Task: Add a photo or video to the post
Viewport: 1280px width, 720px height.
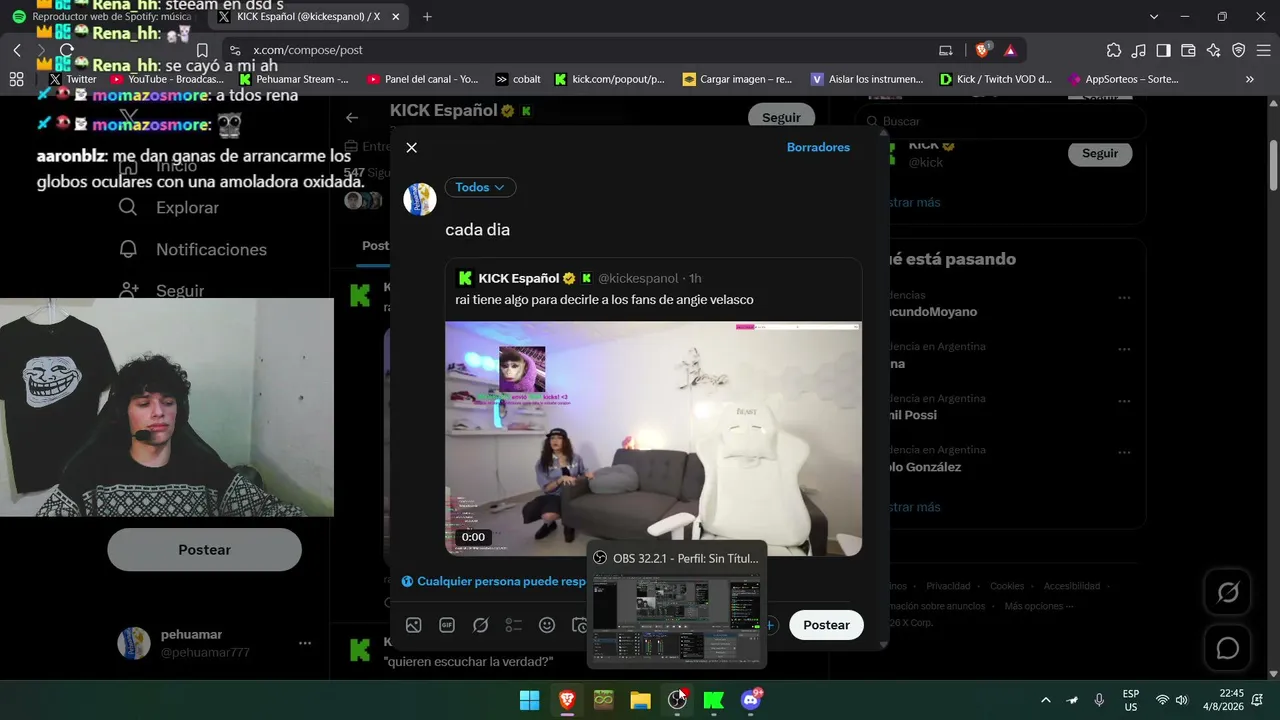Action: (x=413, y=625)
